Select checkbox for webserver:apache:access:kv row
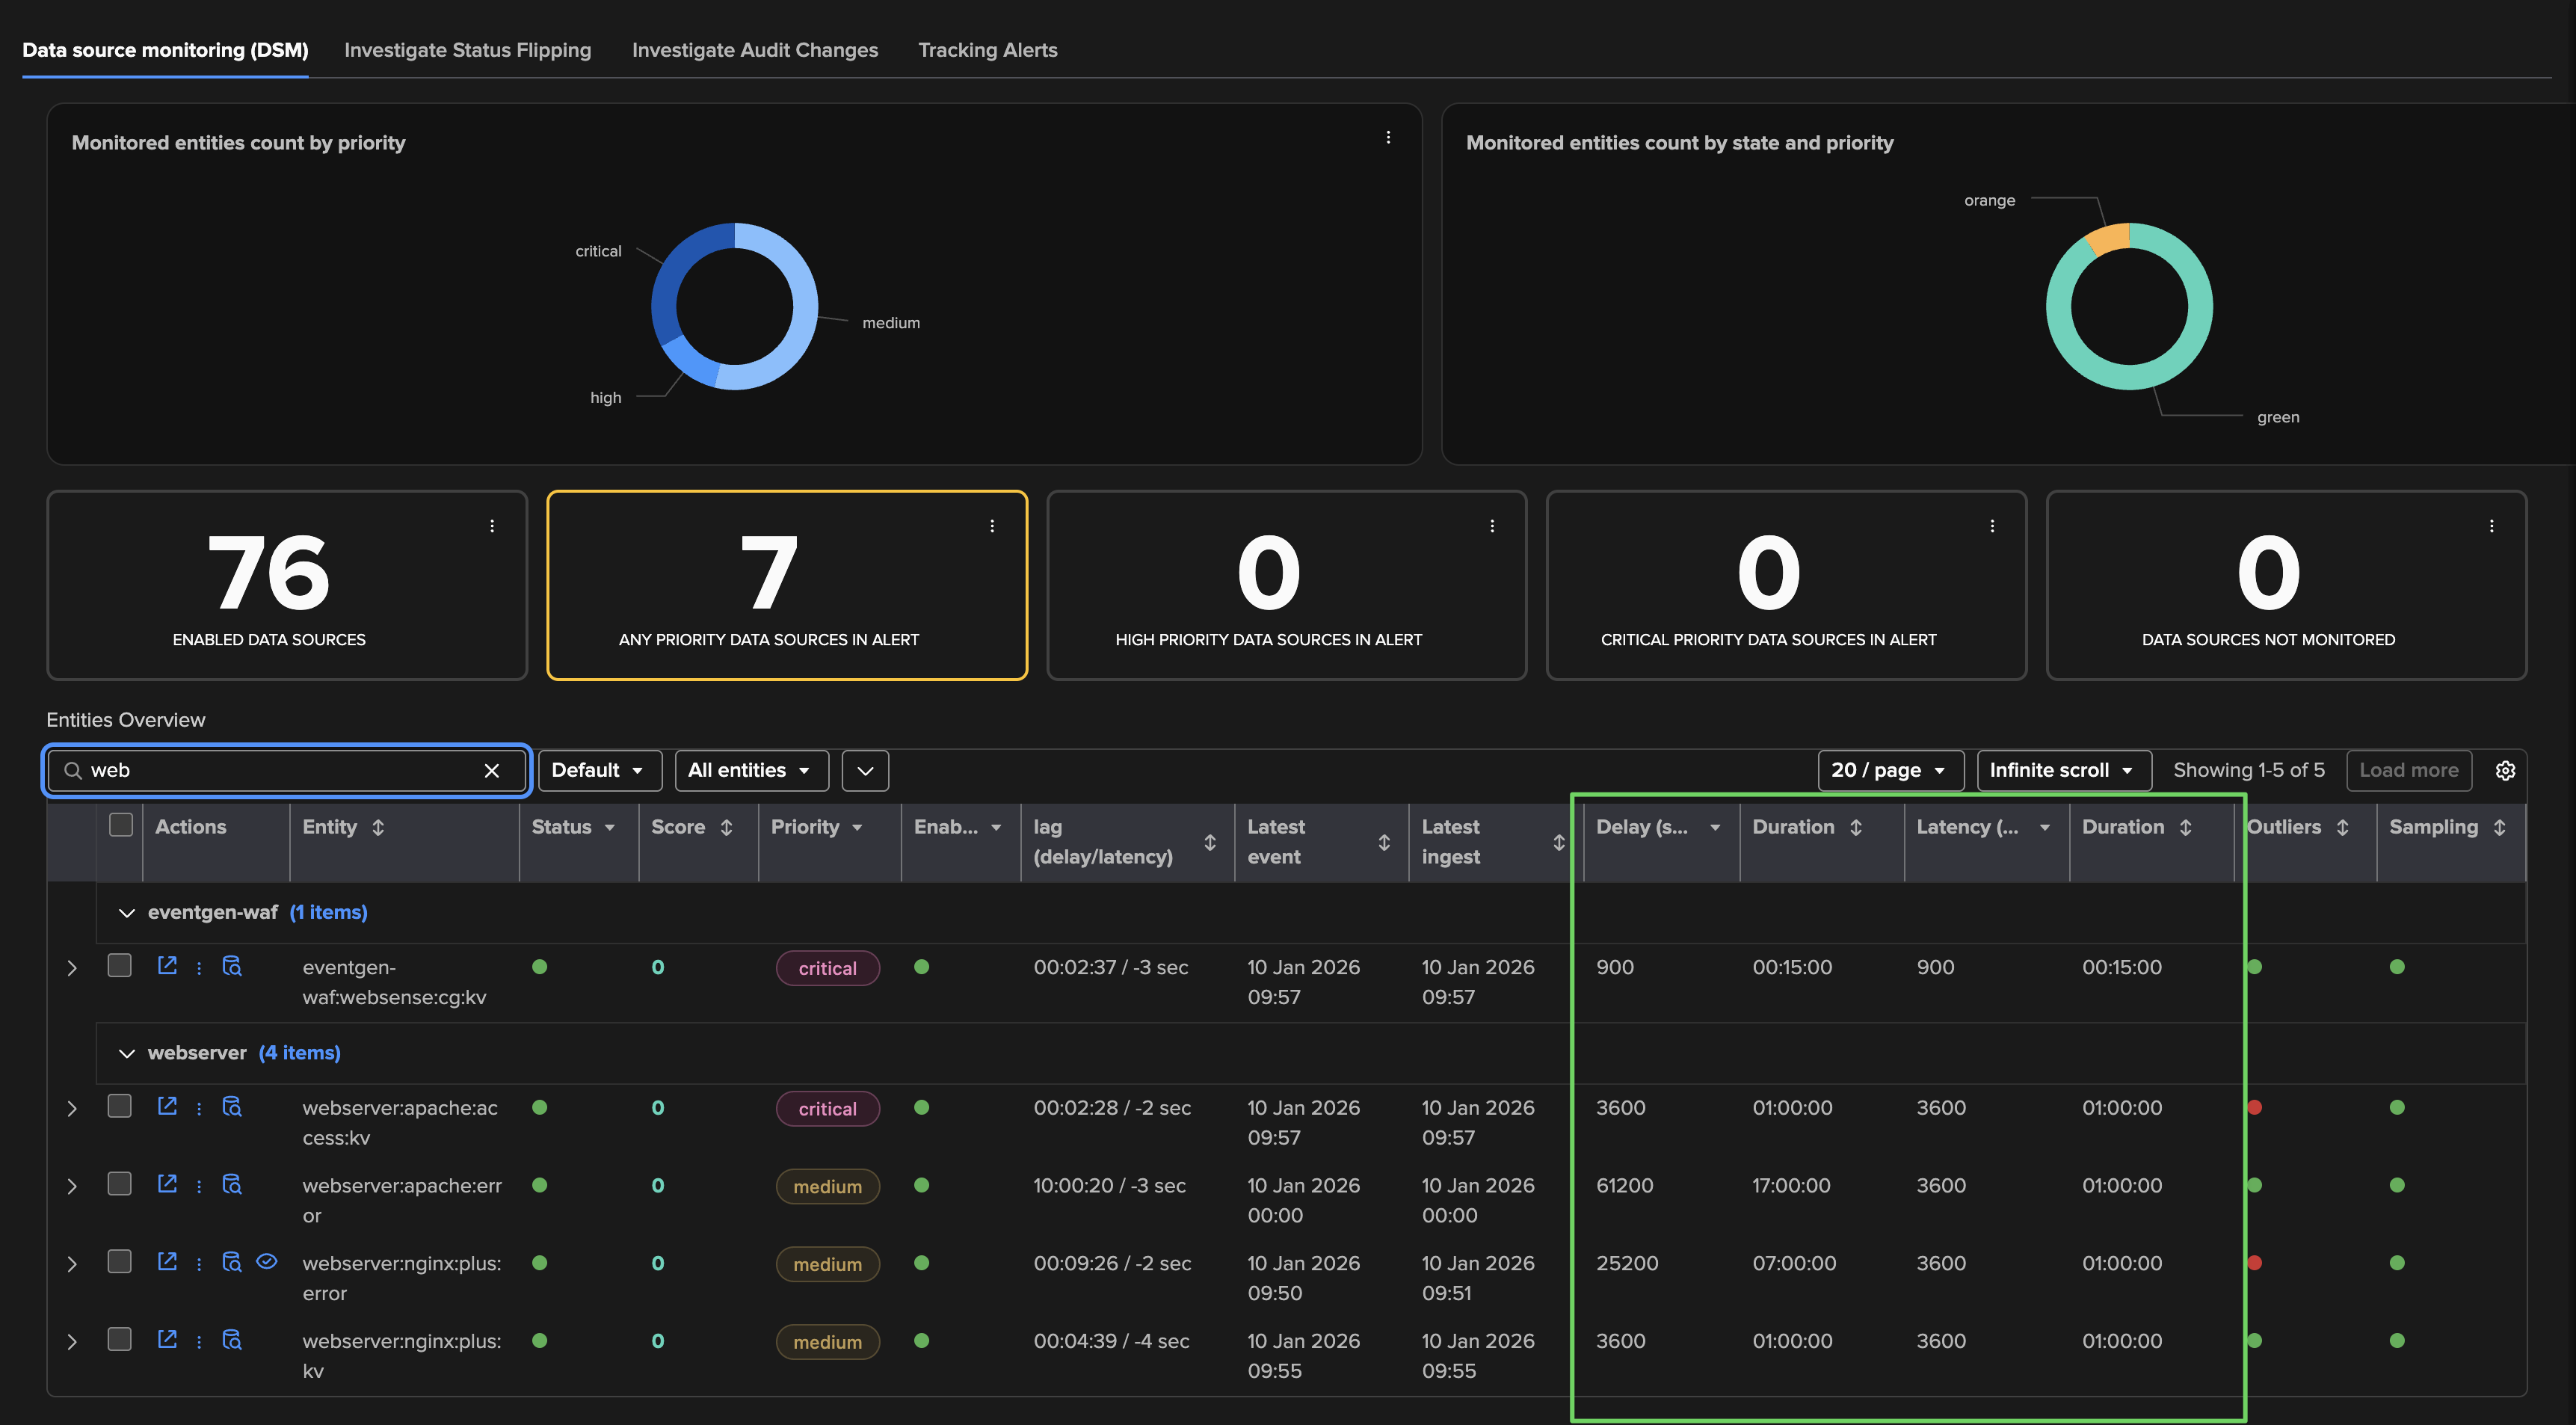The height and width of the screenshot is (1425, 2576). coord(120,1105)
